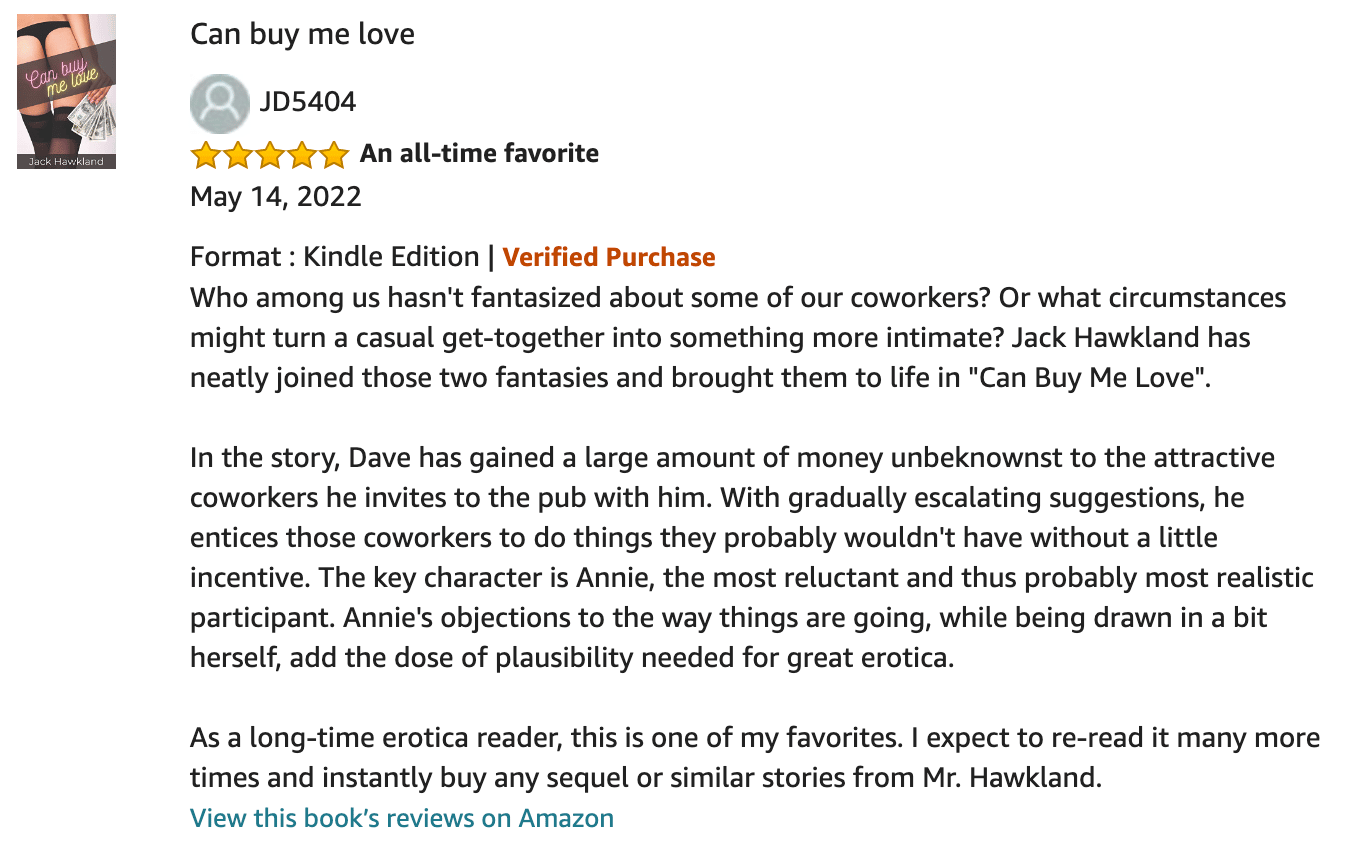
Task: Open the Can buy me love book cover thumbnail
Action: pos(67,91)
